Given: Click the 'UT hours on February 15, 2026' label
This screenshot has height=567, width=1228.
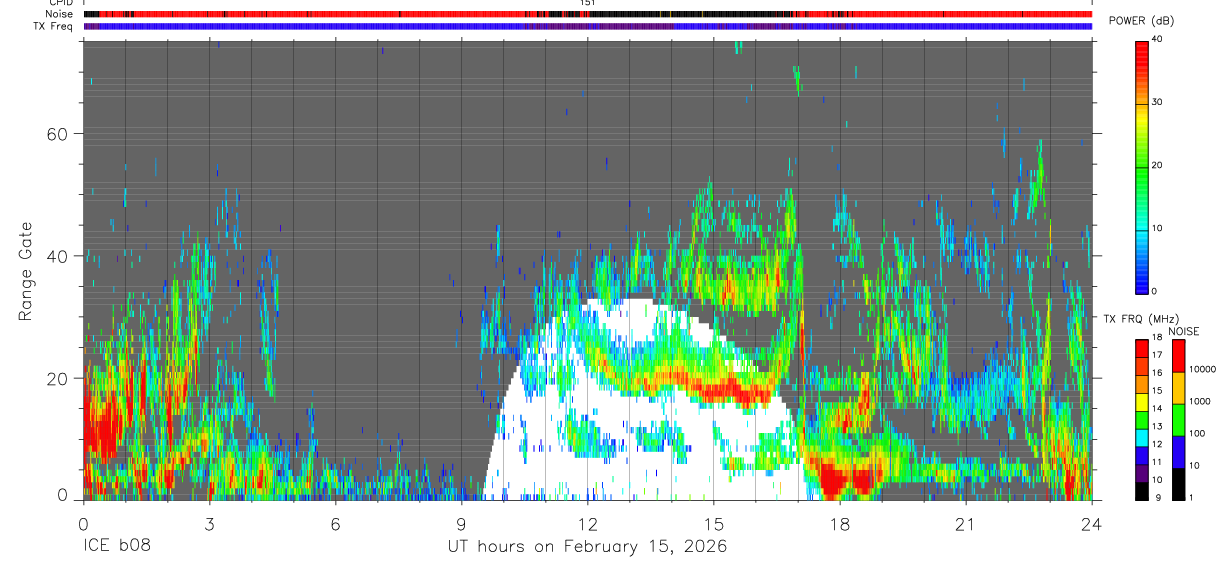Looking at the screenshot, I should pyautogui.click(x=587, y=548).
